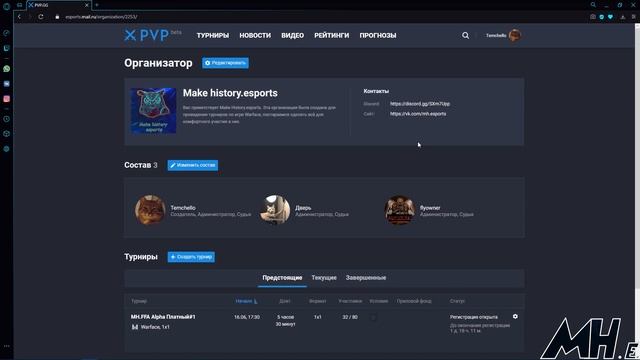640x360 pixels.
Task: Open flyowner member avatar
Action: point(400,210)
